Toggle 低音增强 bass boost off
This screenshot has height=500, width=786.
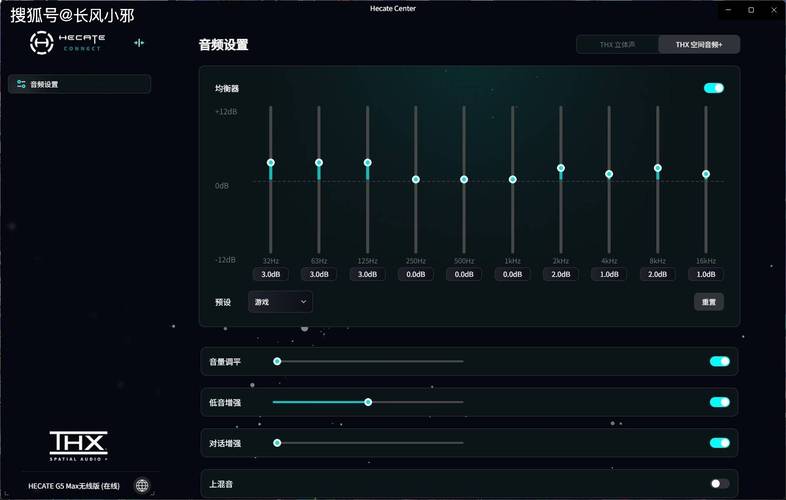click(719, 402)
